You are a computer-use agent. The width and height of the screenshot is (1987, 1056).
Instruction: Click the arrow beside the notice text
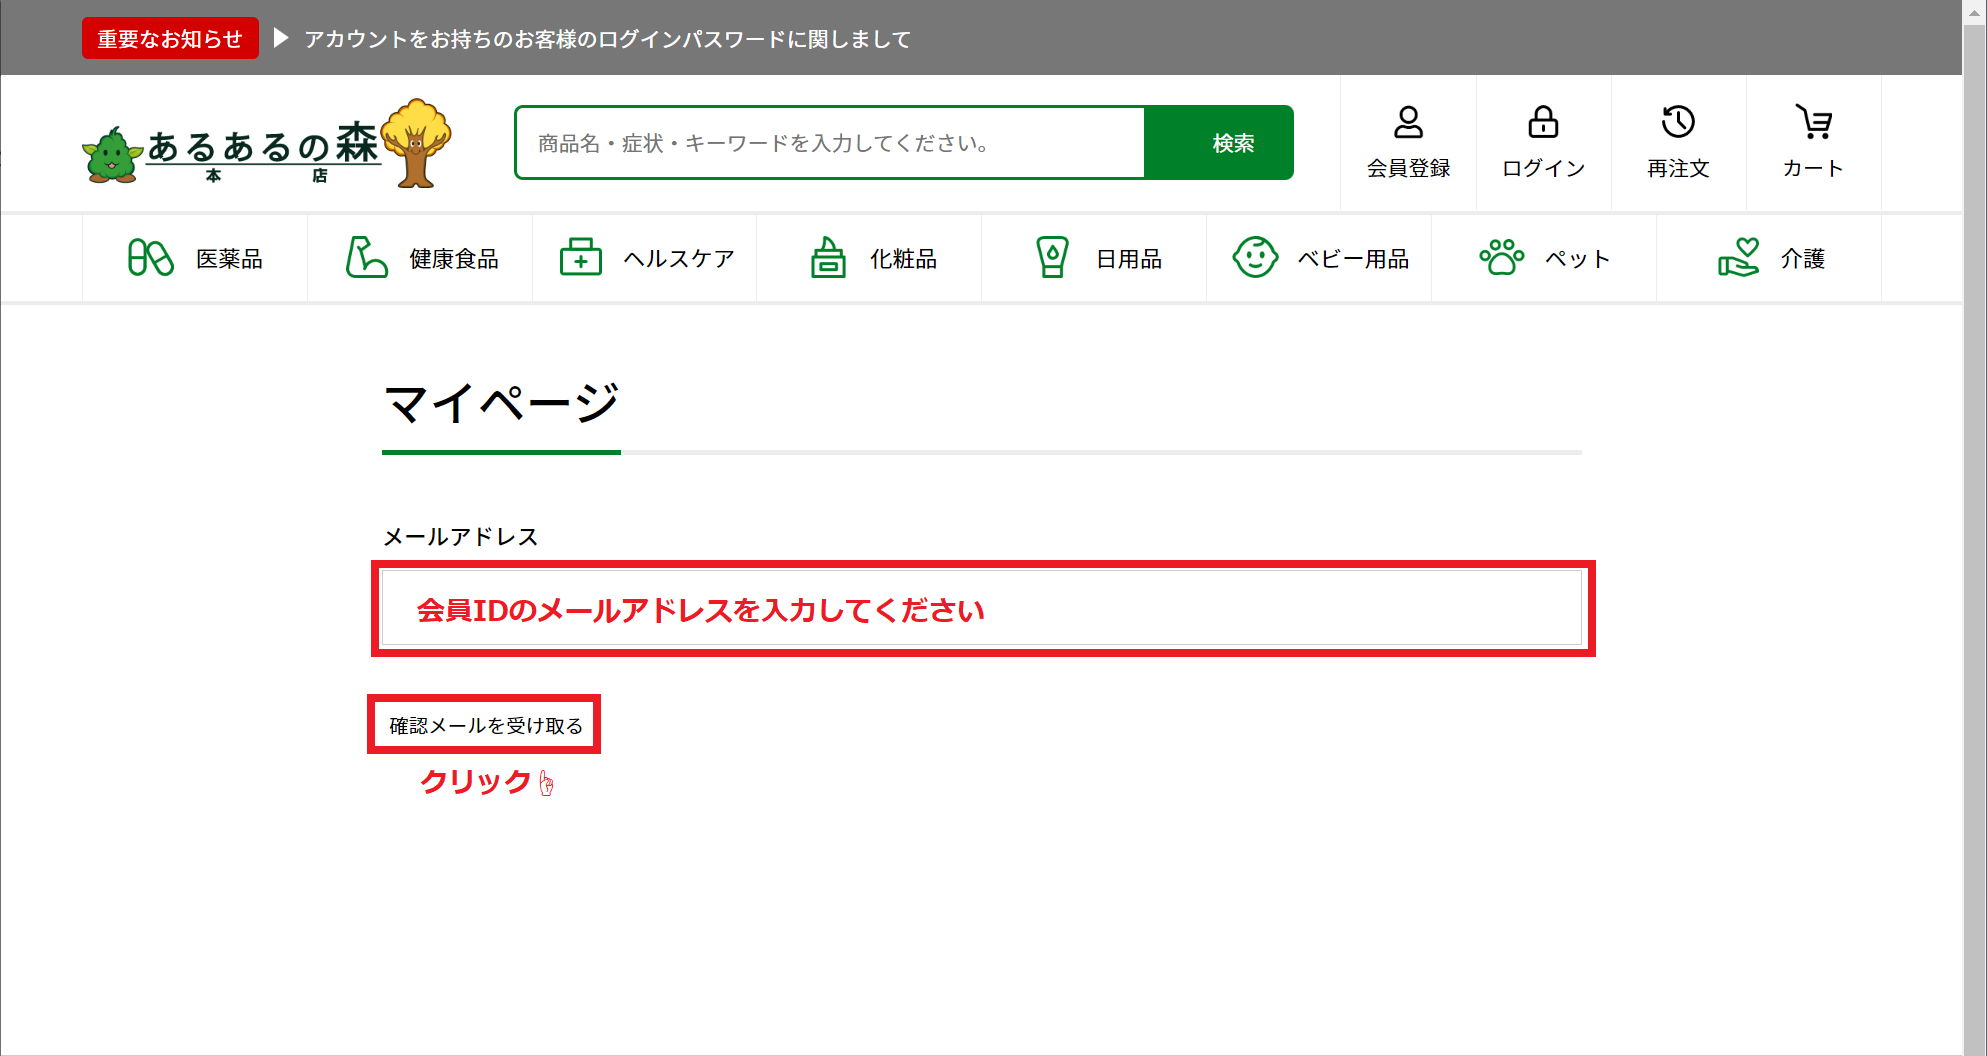(281, 38)
